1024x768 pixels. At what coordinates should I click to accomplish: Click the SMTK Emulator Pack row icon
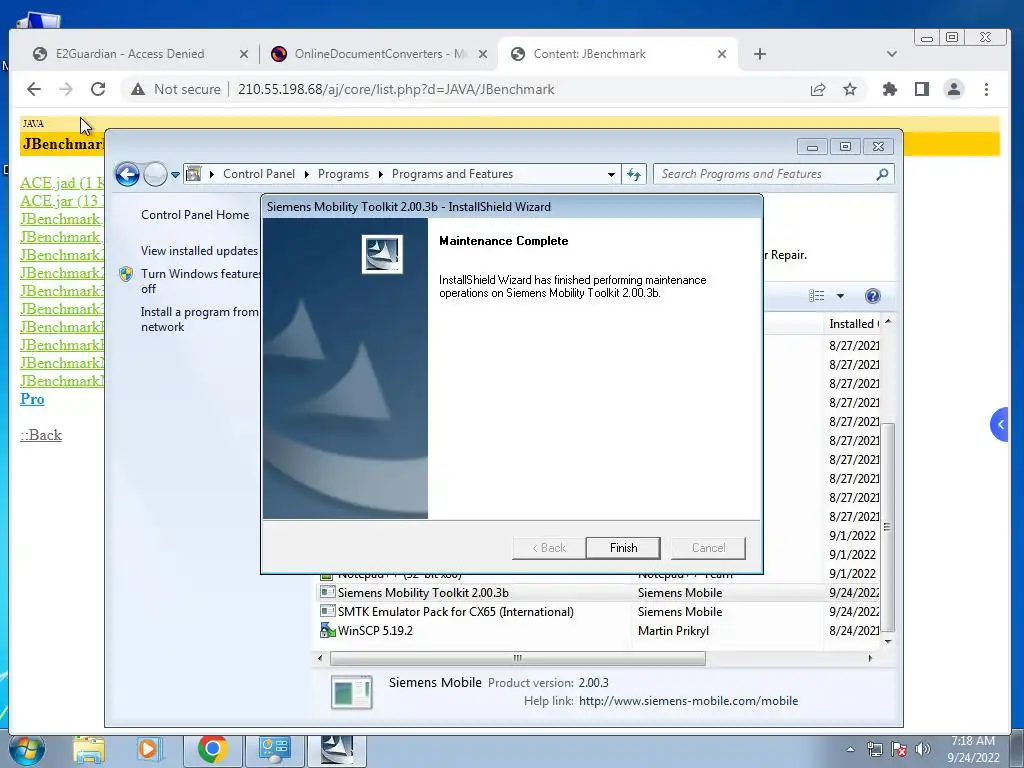(327, 611)
